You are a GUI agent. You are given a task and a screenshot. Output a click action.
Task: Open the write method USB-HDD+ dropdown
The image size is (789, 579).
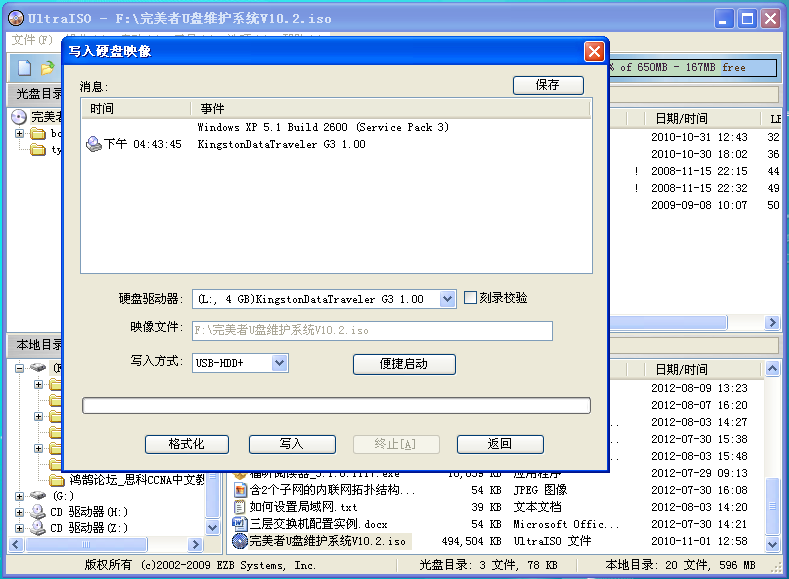point(280,363)
